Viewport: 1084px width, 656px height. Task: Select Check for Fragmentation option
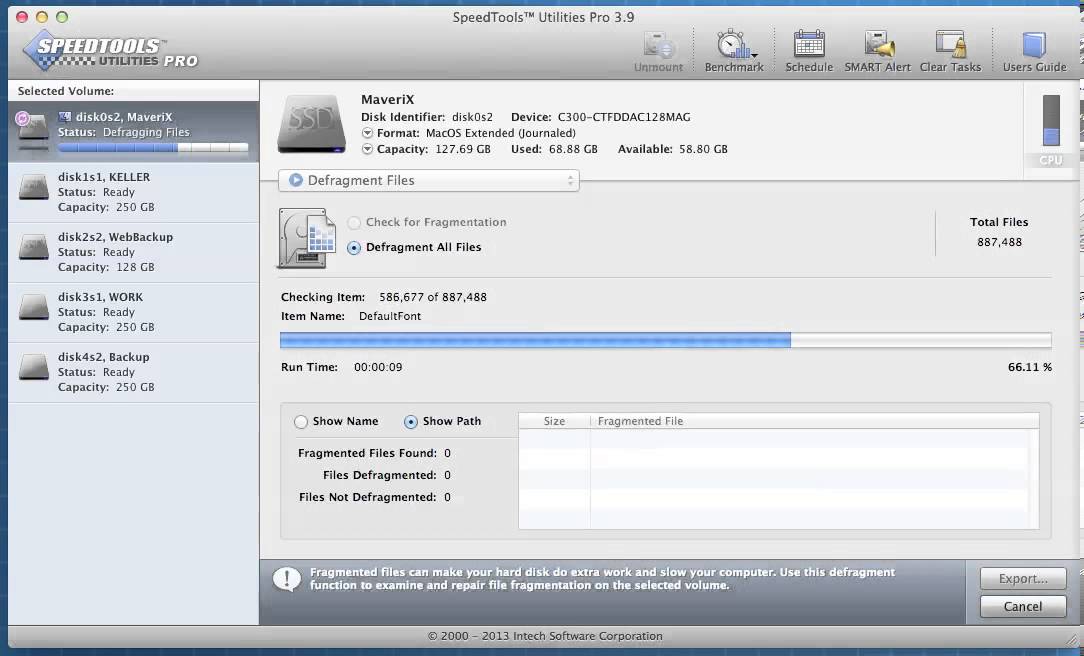point(354,223)
